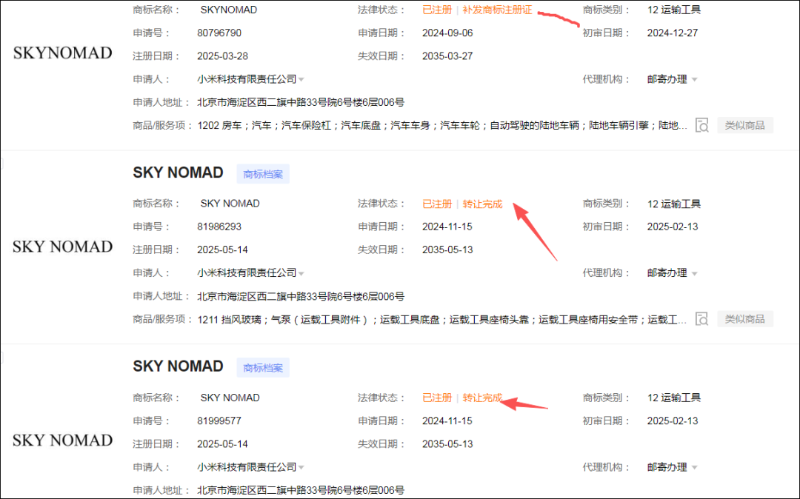Click goods list starting with 1202 房车
The image size is (800, 499).
(442, 126)
